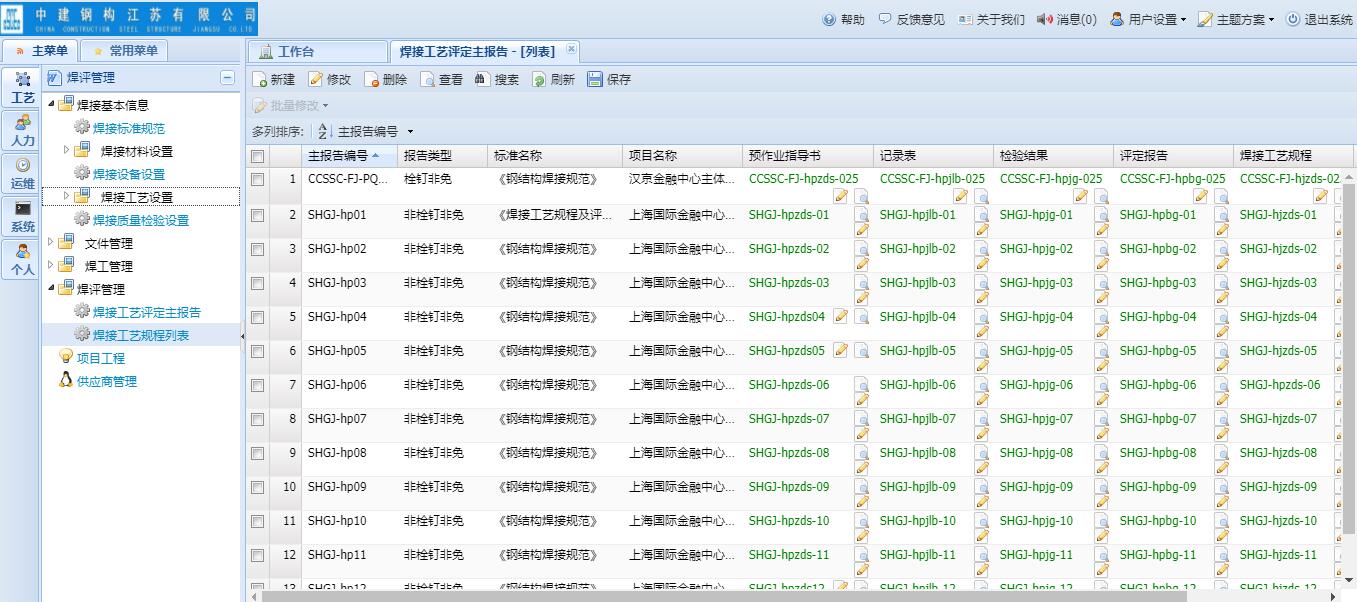Click the pencil edit icon under SHGJ-hpjlb-02
The image size is (1357, 602).
(x=981, y=265)
